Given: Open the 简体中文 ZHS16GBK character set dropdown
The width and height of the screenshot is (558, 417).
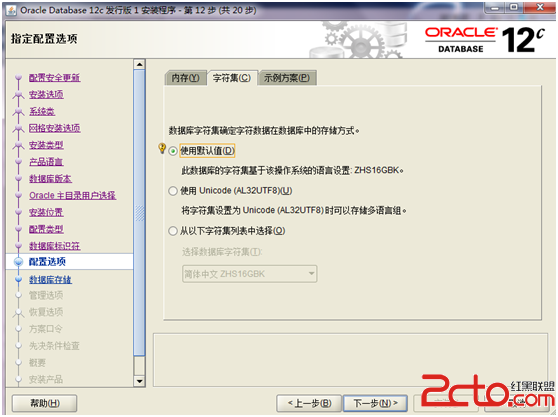Looking at the screenshot, I should (x=249, y=274).
